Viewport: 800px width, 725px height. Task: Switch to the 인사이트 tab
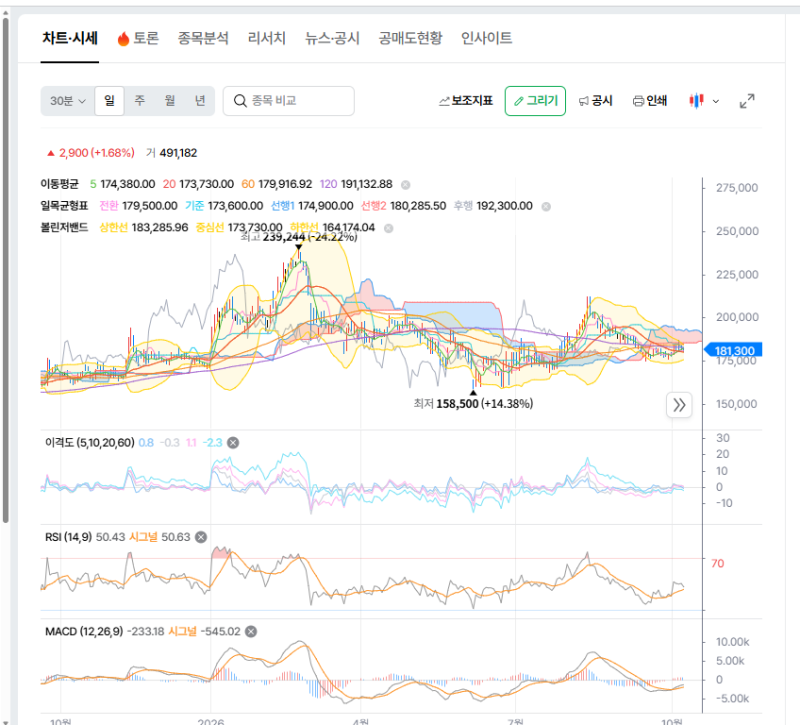pyautogui.click(x=486, y=38)
